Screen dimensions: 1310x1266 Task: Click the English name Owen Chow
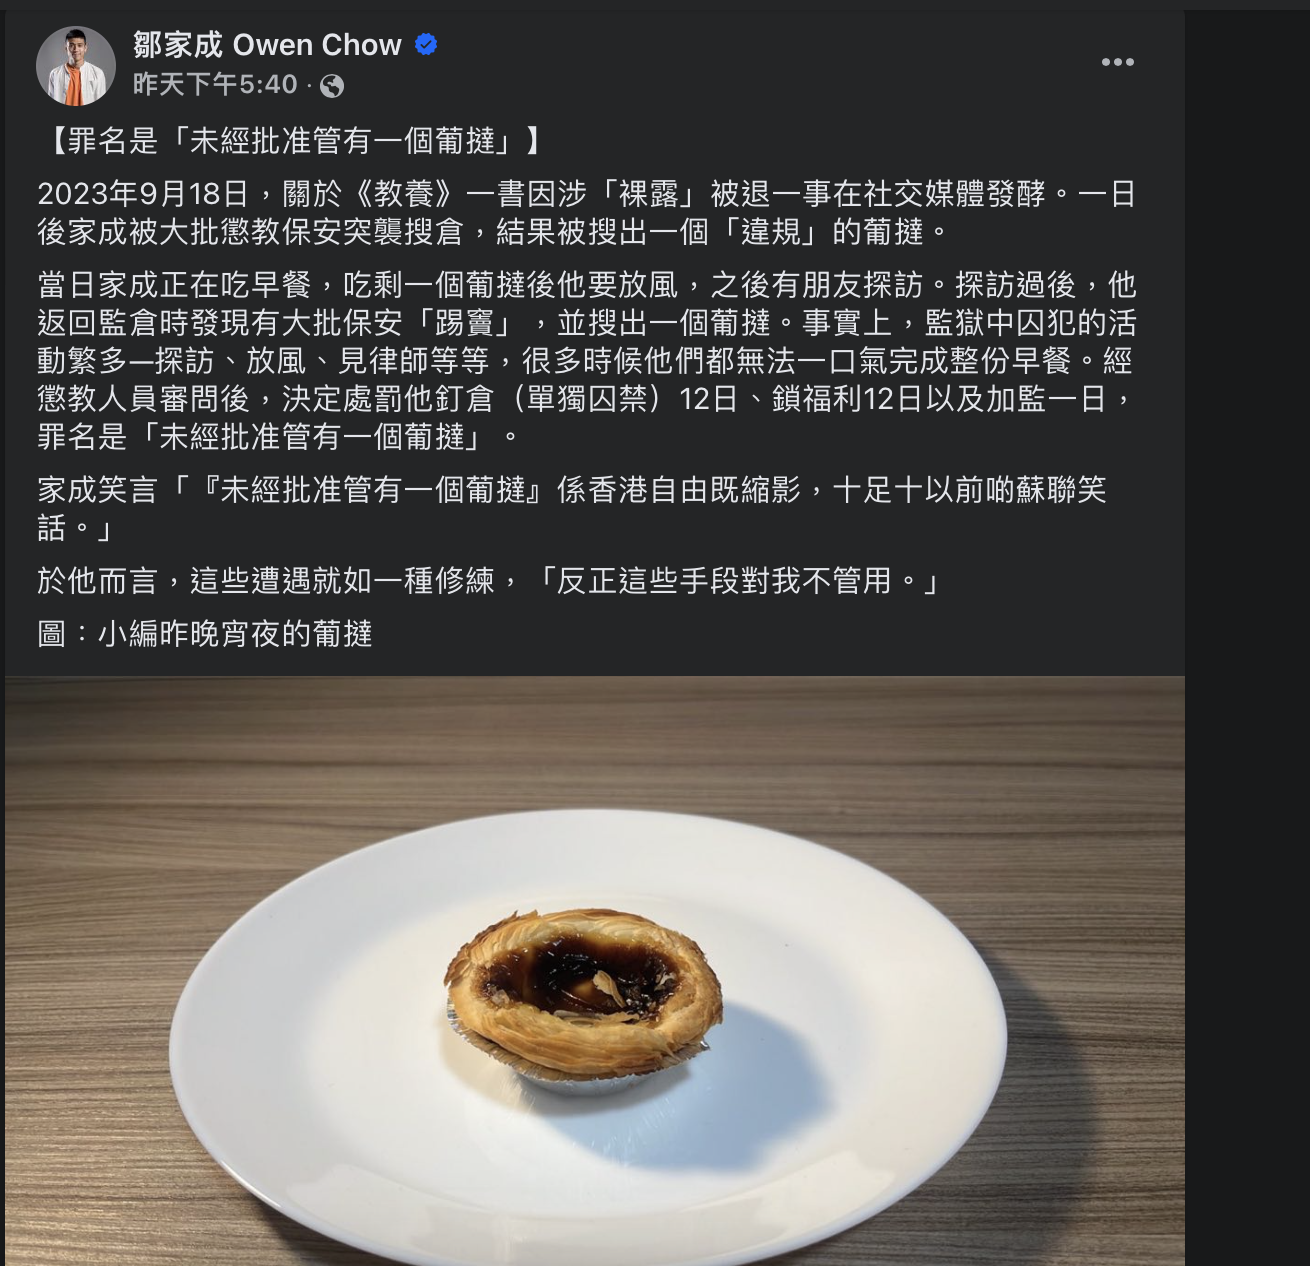pos(317,44)
